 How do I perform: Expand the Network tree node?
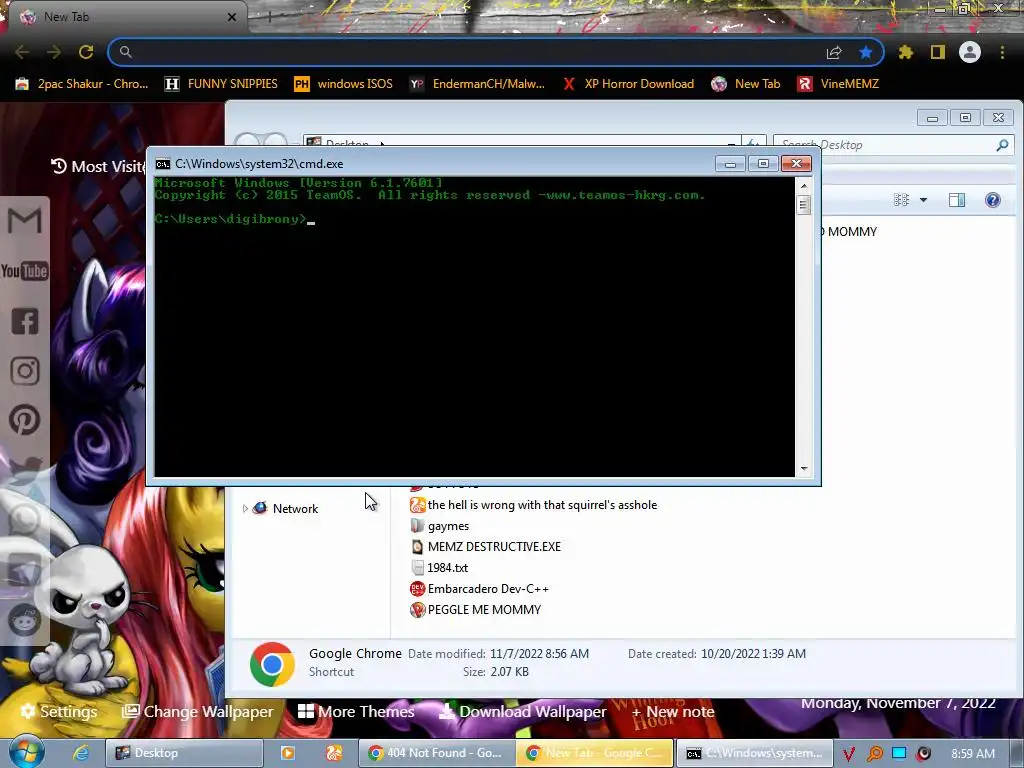pos(245,508)
